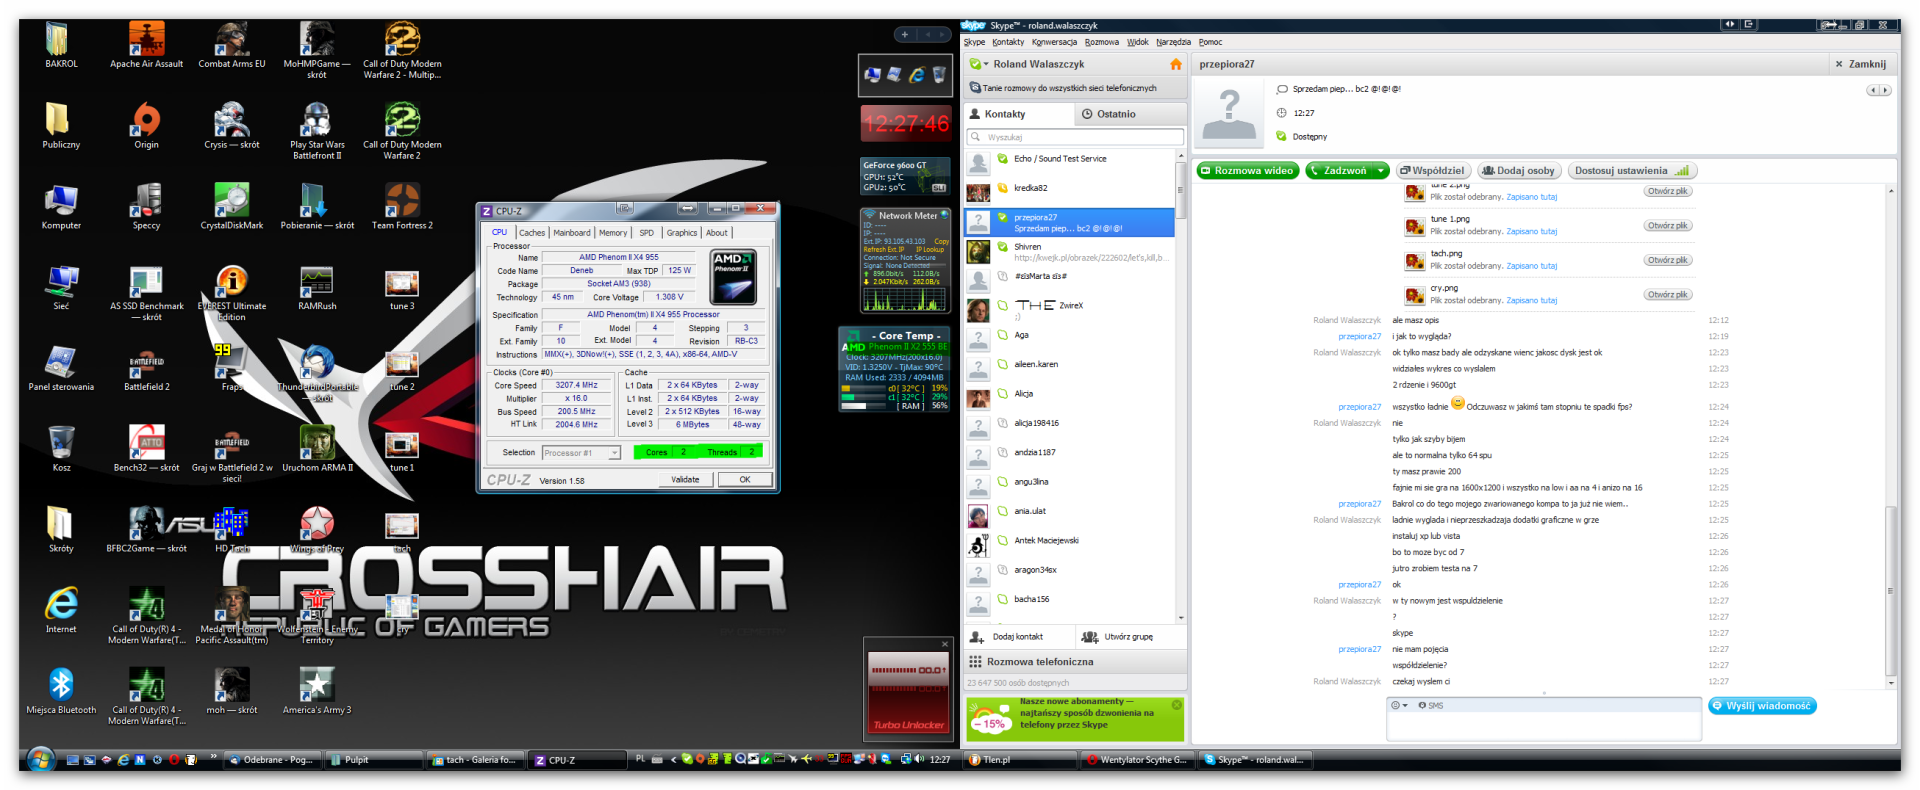Expand the Zadzwoń call dropdown arrow
Viewport: 1920px width, 790px height.
[x=1381, y=171]
